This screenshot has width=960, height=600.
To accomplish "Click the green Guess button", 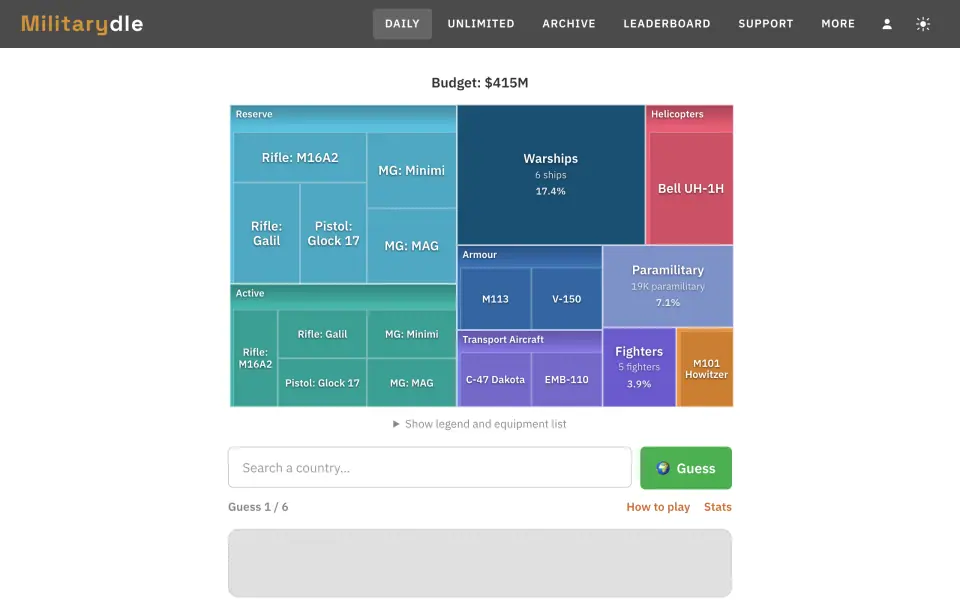I will pyautogui.click(x=686, y=468).
